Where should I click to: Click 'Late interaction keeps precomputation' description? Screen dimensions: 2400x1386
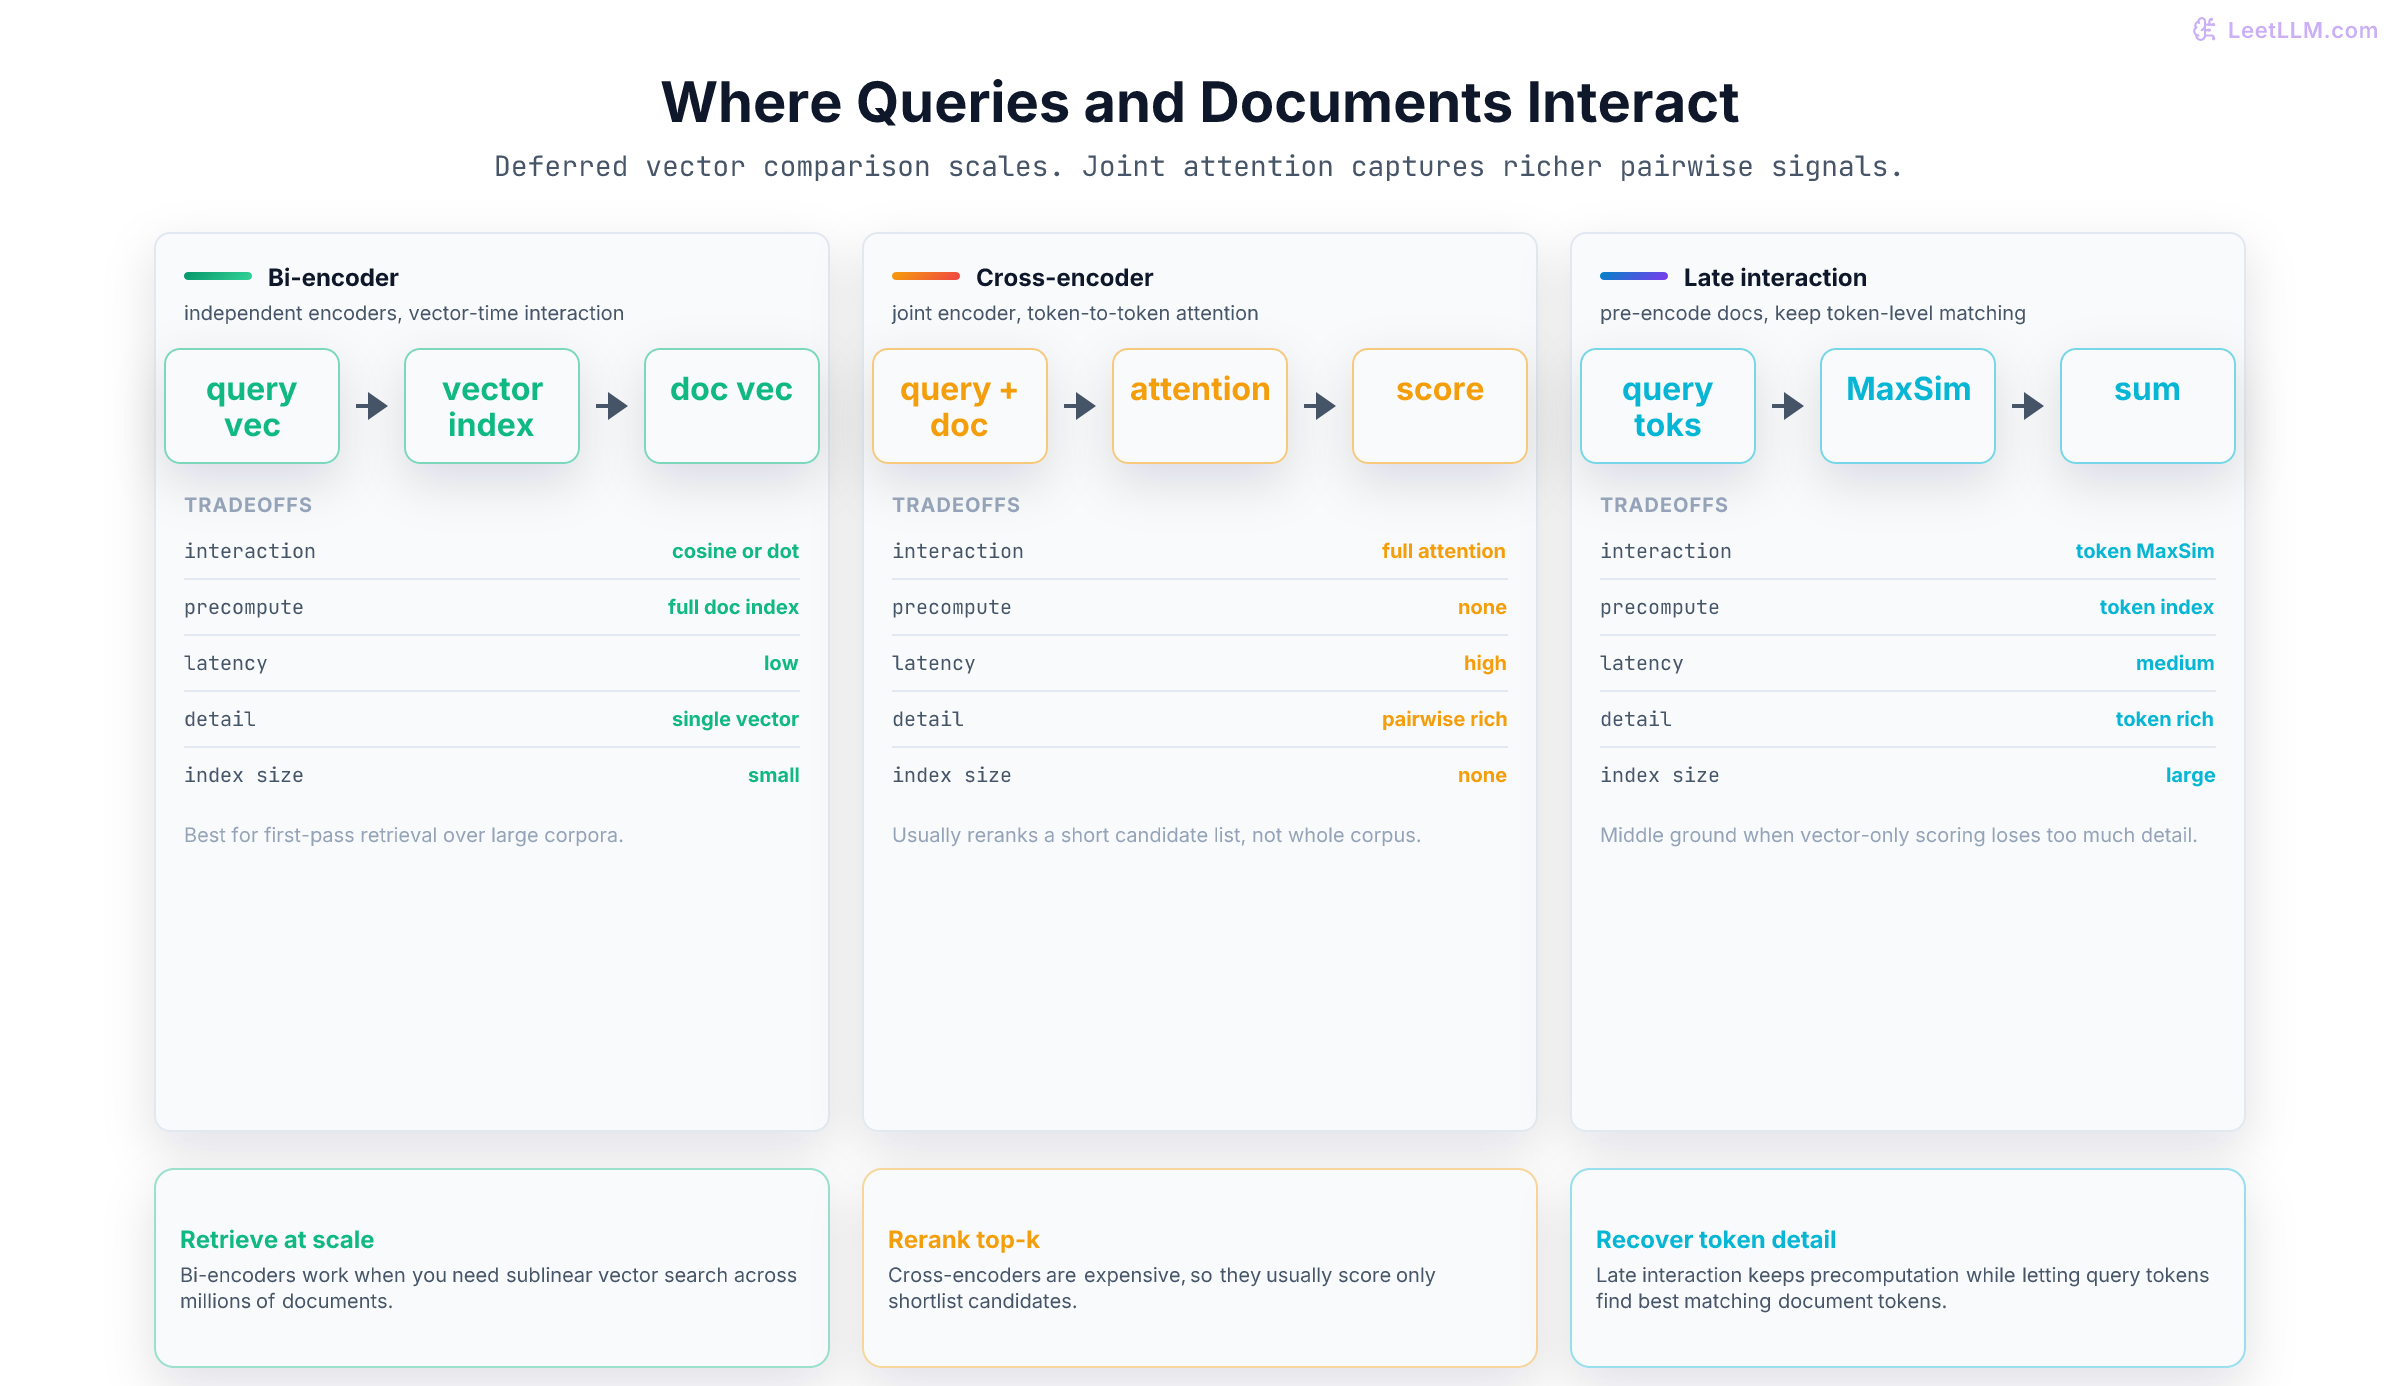pos(1902,1288)
